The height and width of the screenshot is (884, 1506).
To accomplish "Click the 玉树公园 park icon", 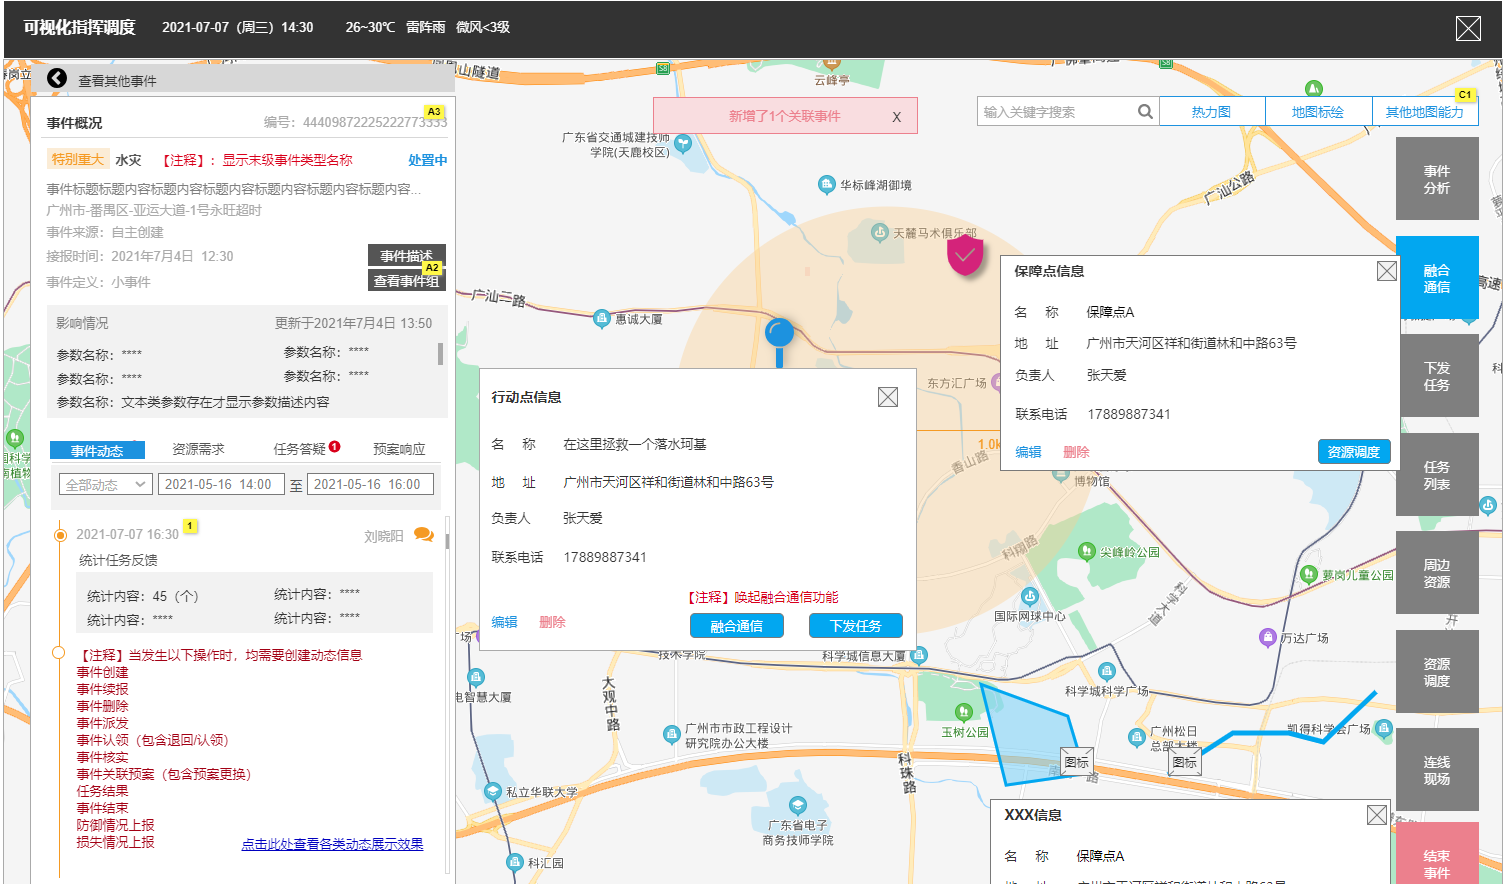I will [964, 712].
